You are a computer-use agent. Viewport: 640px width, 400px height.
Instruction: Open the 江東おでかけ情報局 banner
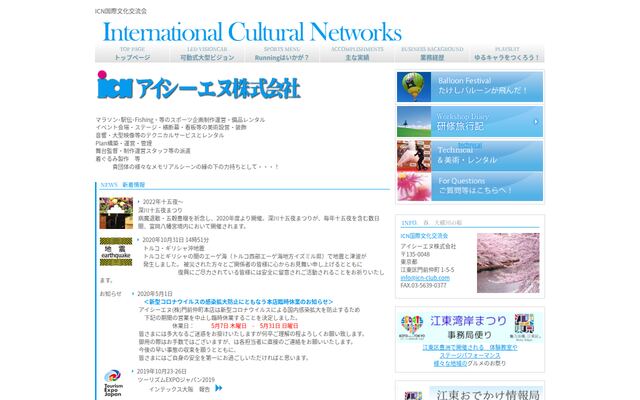(470, 393)
